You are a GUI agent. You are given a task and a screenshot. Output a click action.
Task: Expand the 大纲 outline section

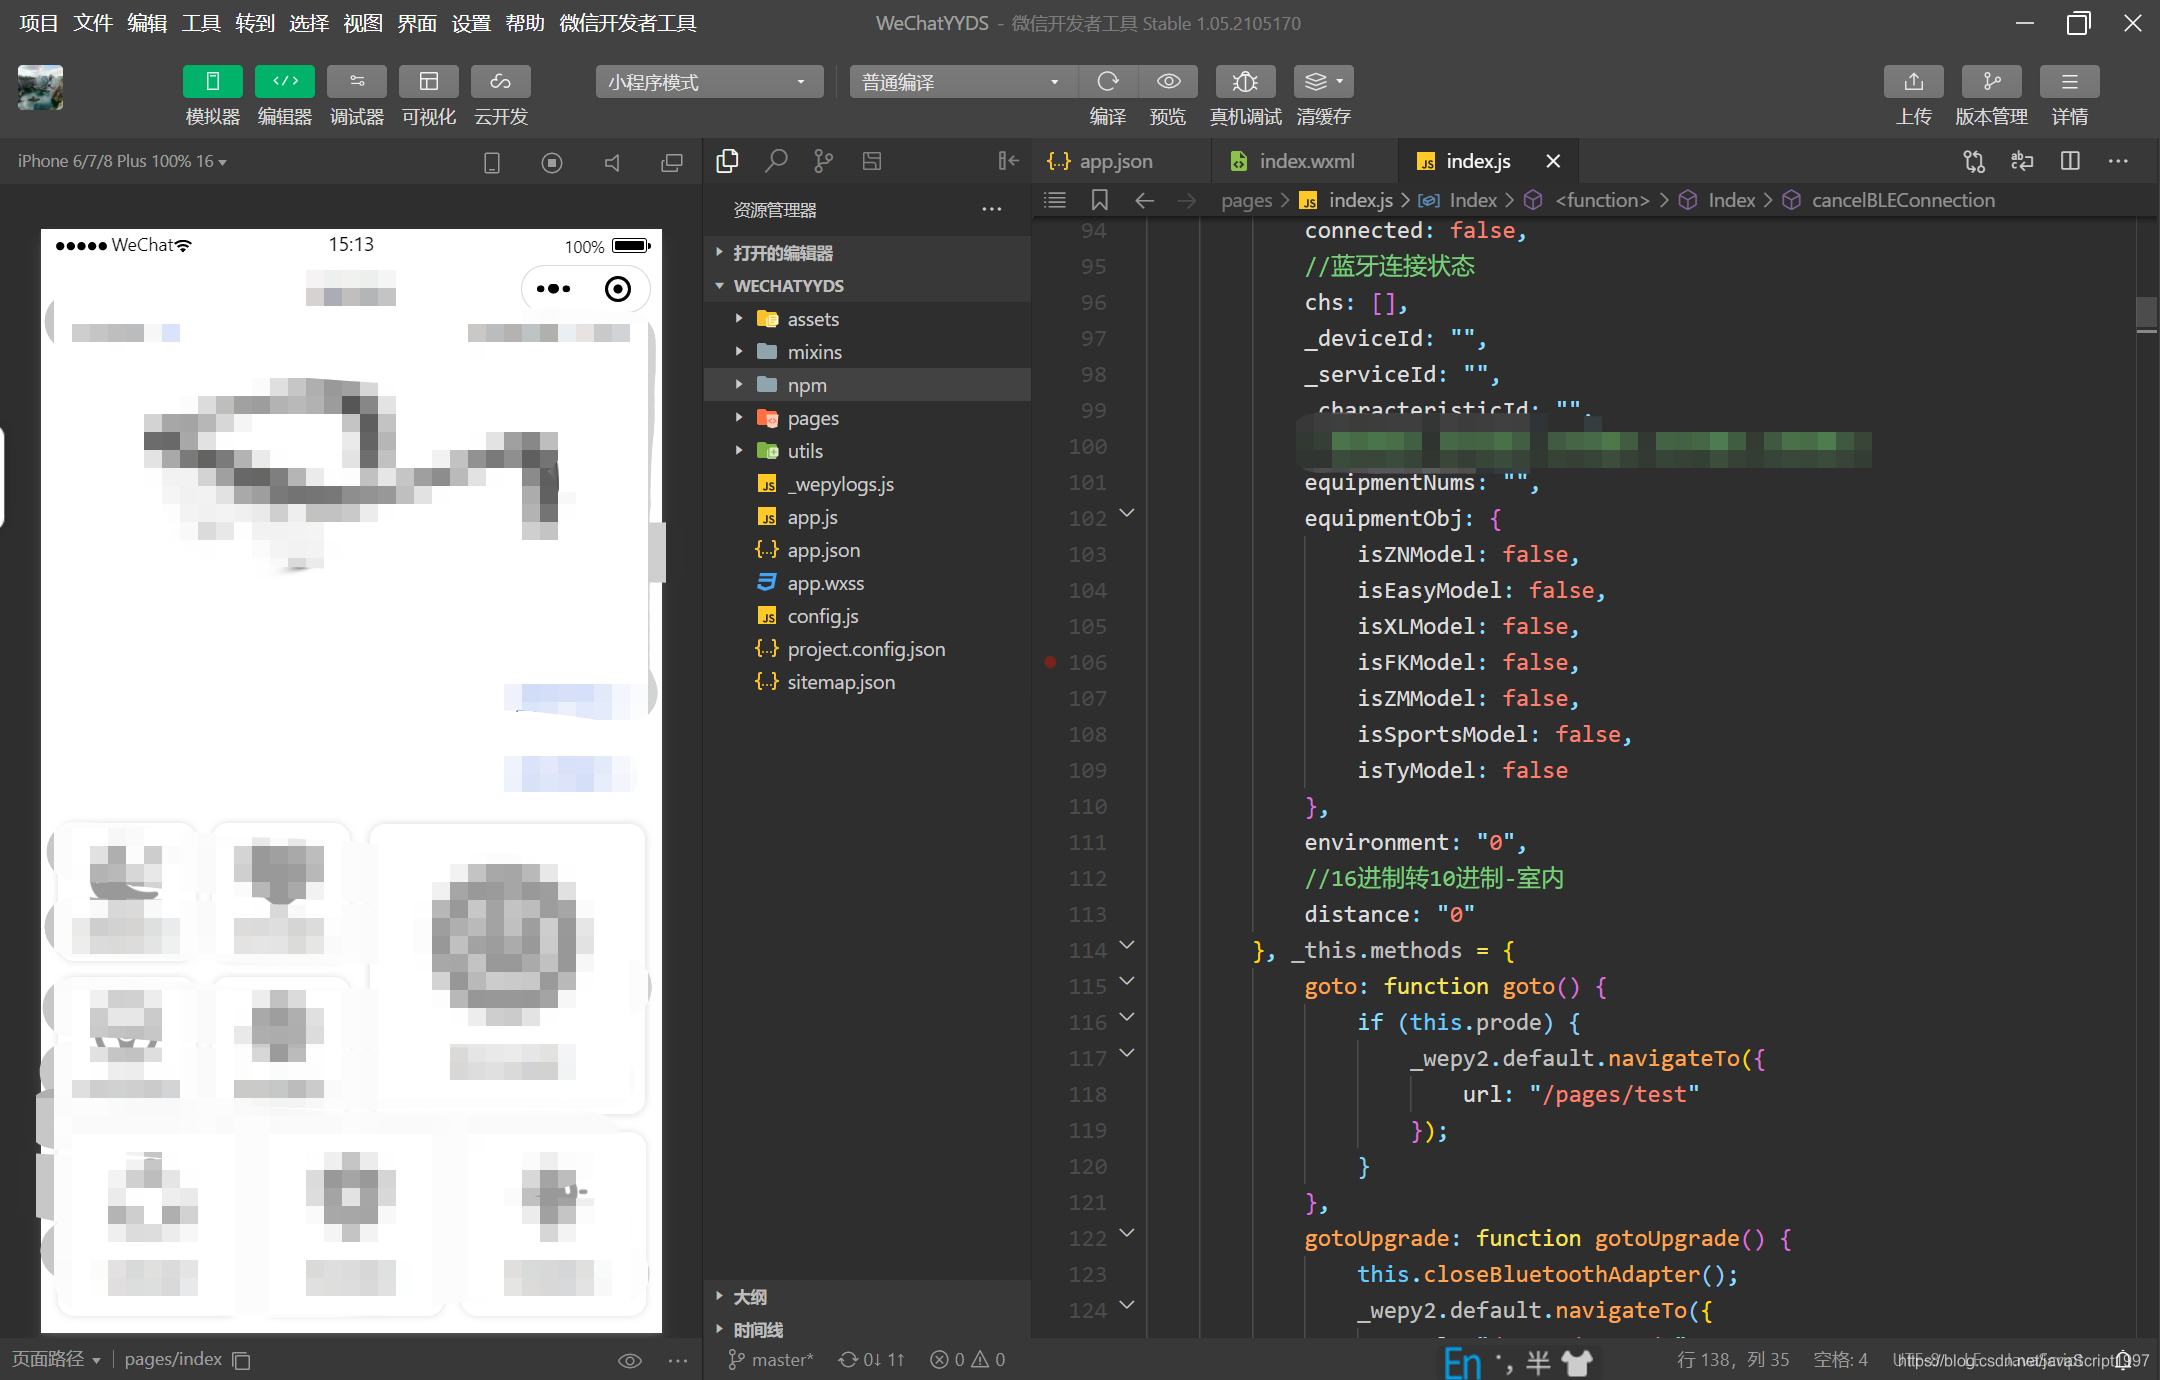868,1297
